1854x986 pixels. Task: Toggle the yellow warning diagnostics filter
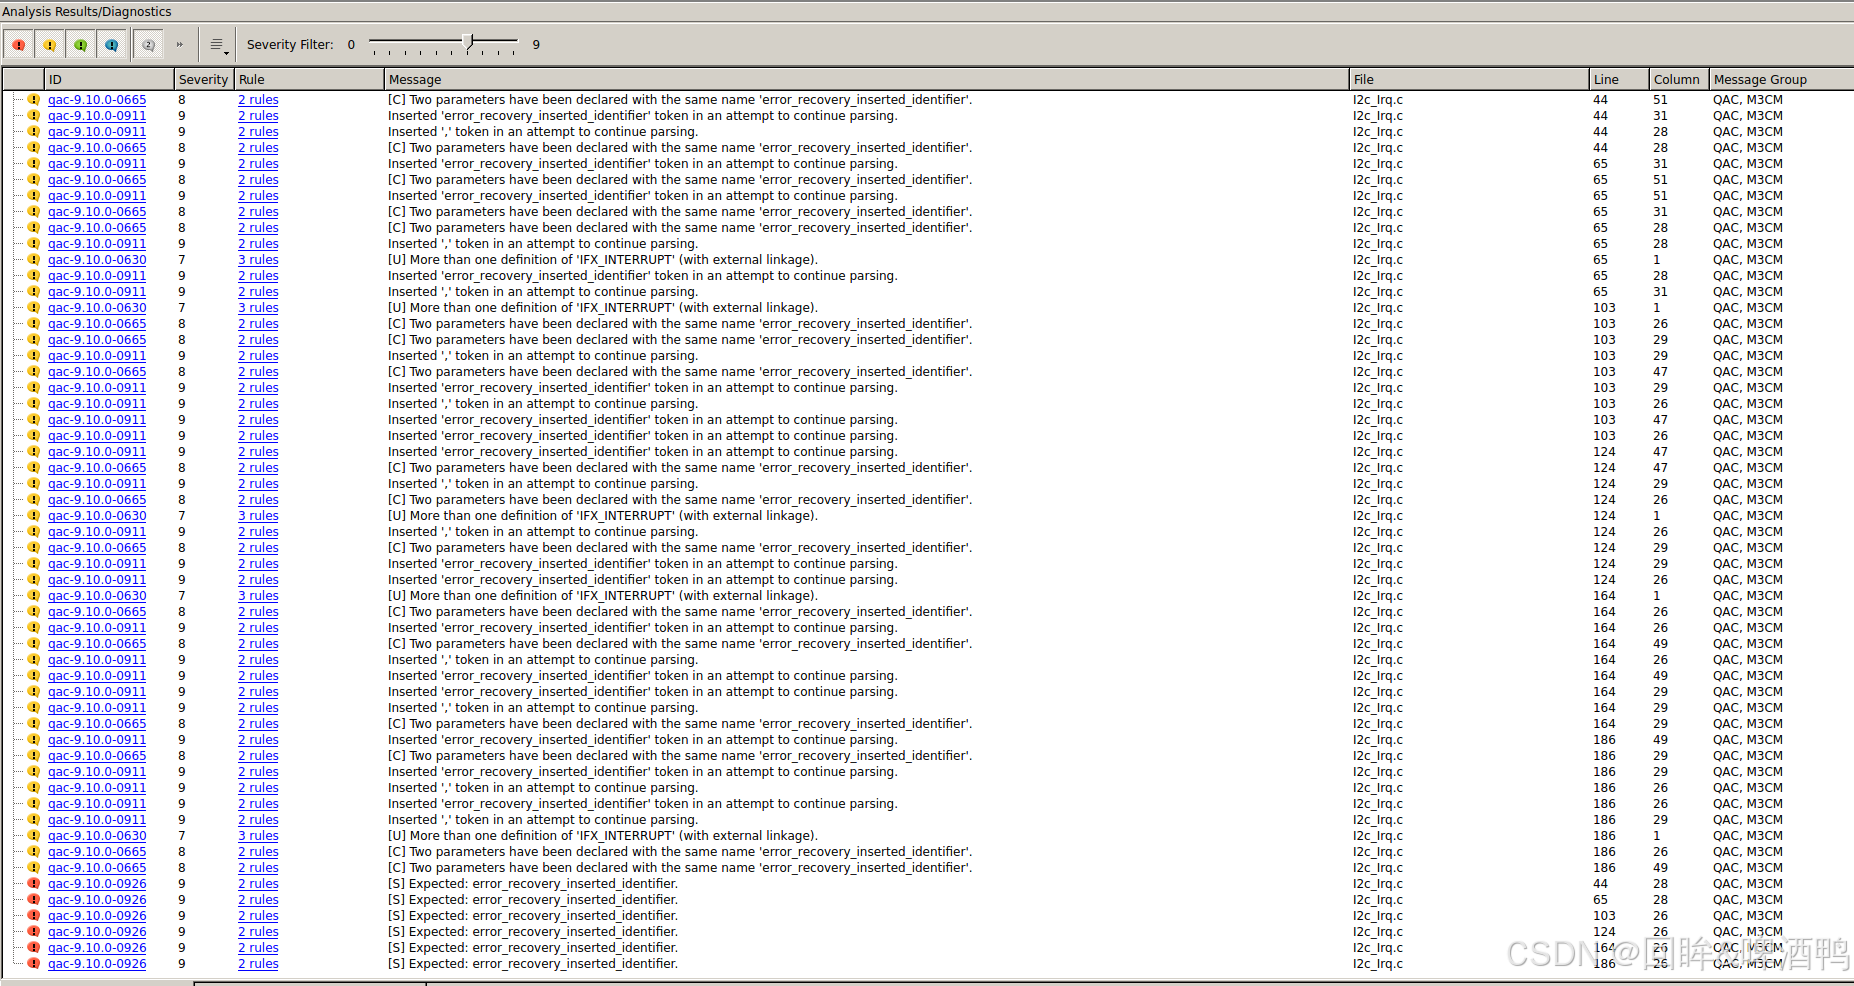pyautogui.click(x=50, y=45)
